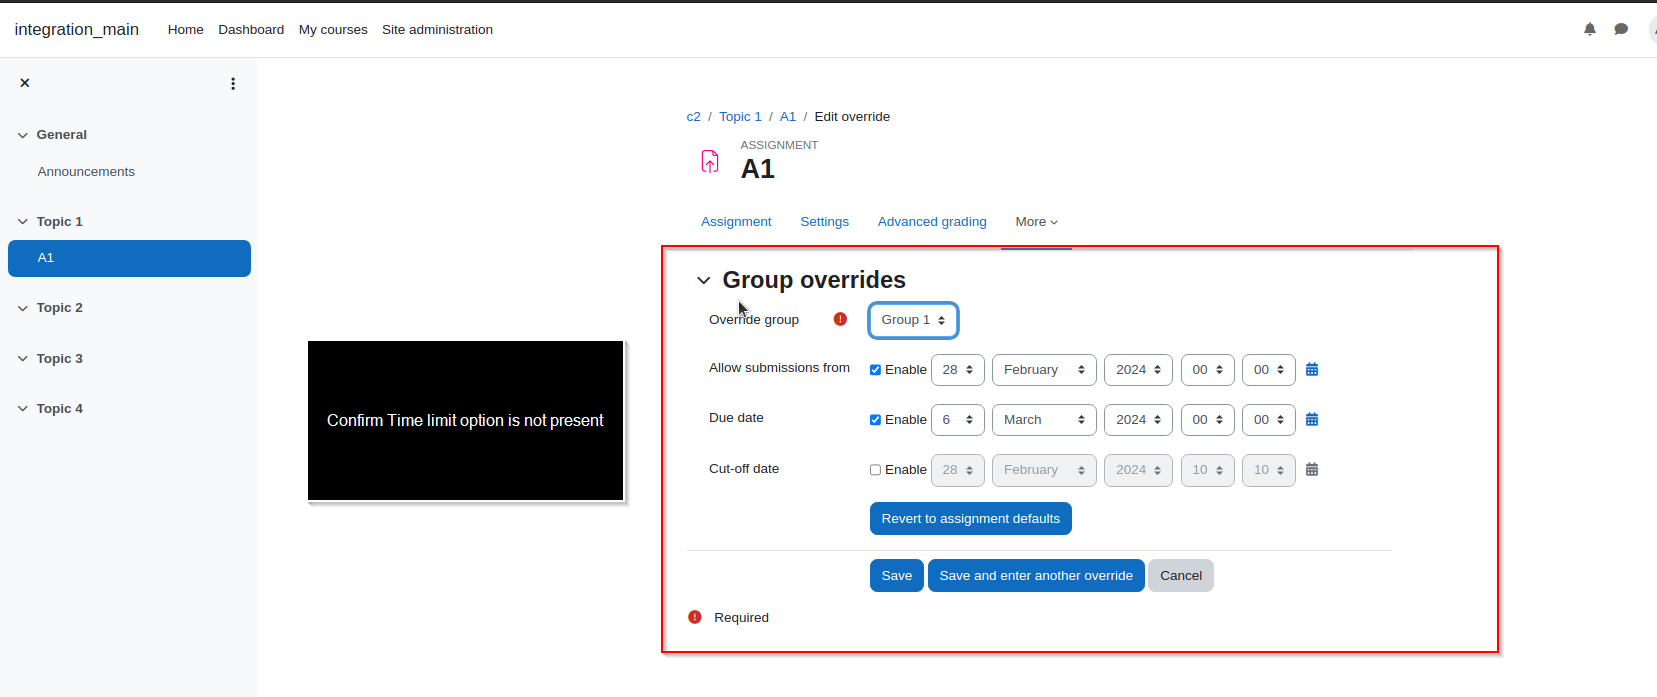This screenshot has height=697, width=1657.
Task: Click the required icon in the form legend
Action: (x=695, y=617)
